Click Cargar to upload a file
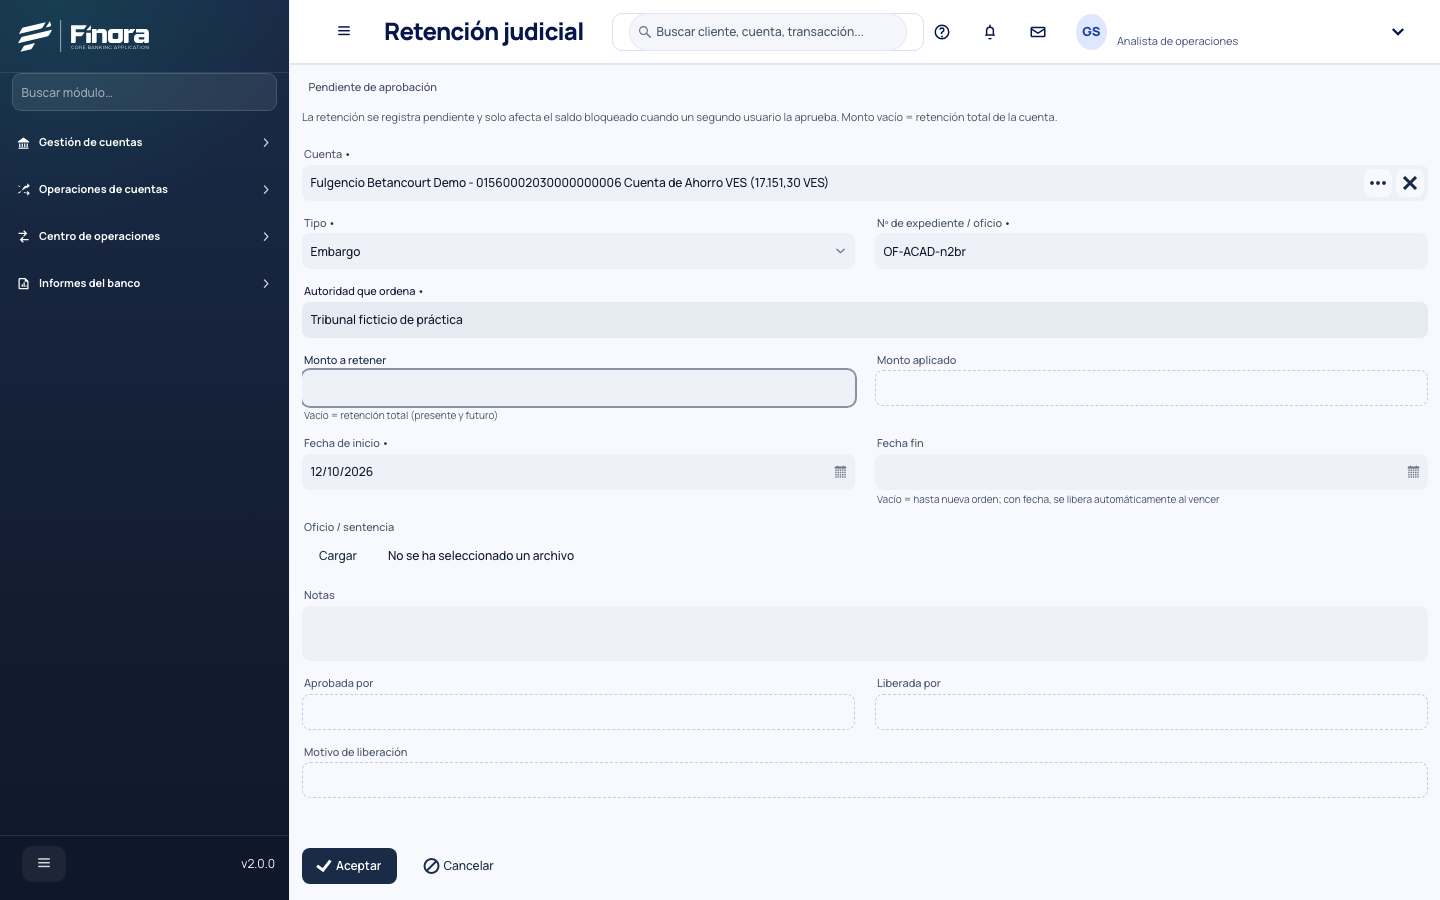The width and height of the screenshot is (1440, 900). [338, 556]
